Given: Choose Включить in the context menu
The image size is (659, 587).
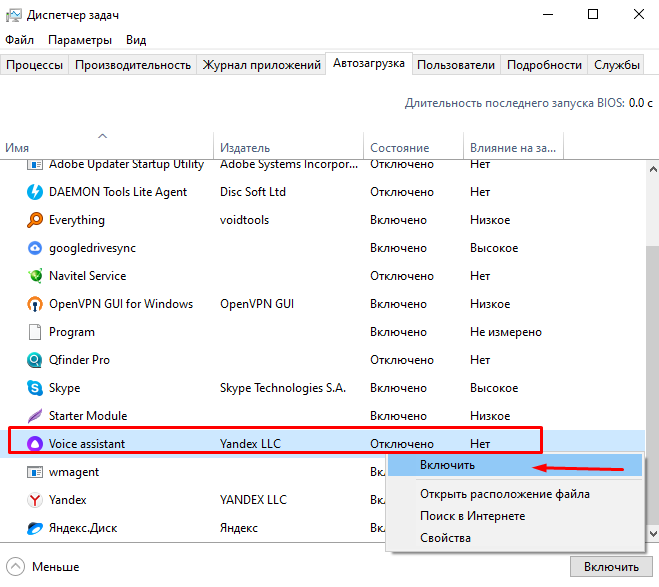Looking at the screenshot, I should click(x=515, y=465).
